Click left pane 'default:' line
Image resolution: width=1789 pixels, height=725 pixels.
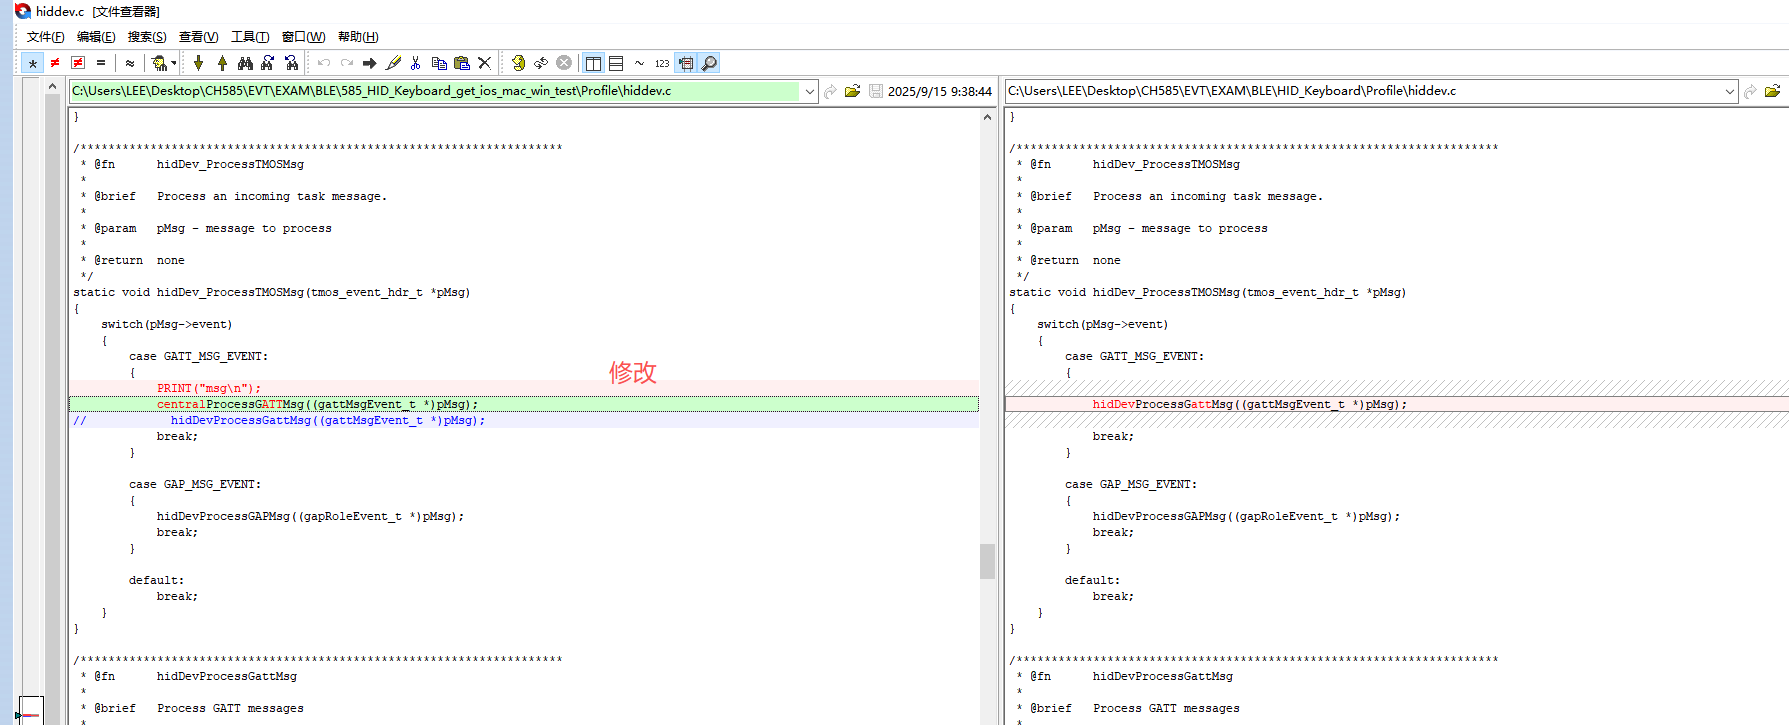(156, 580)
